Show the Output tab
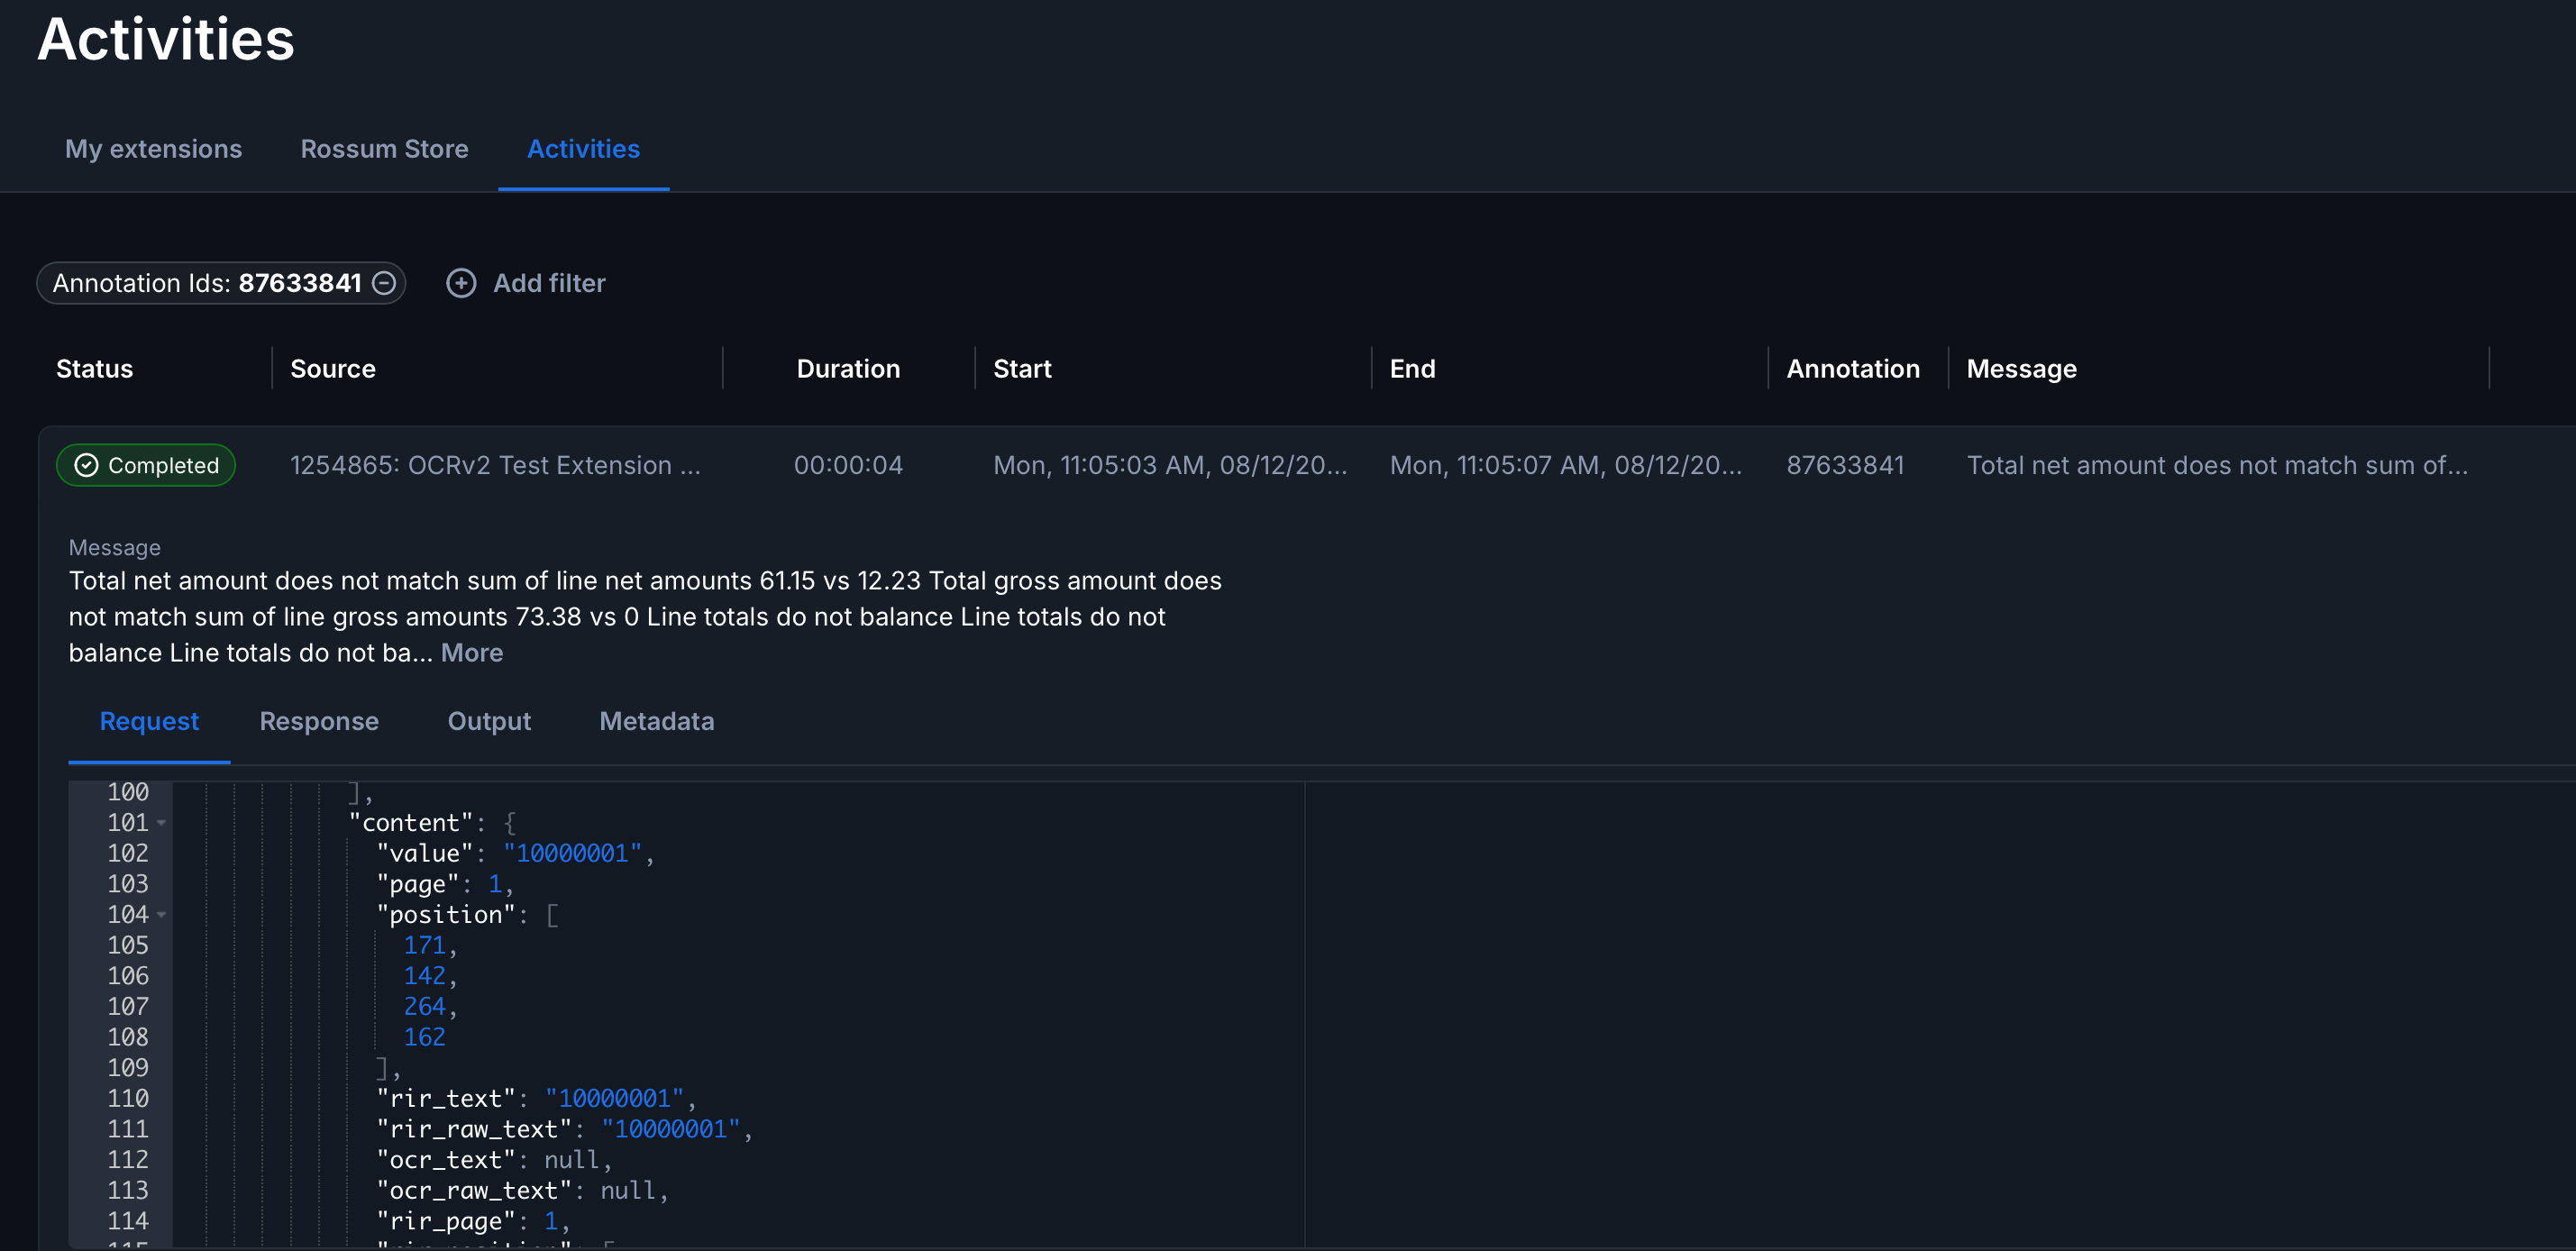The width and height of the screenshot is (2576, 1251). (489, 721)
